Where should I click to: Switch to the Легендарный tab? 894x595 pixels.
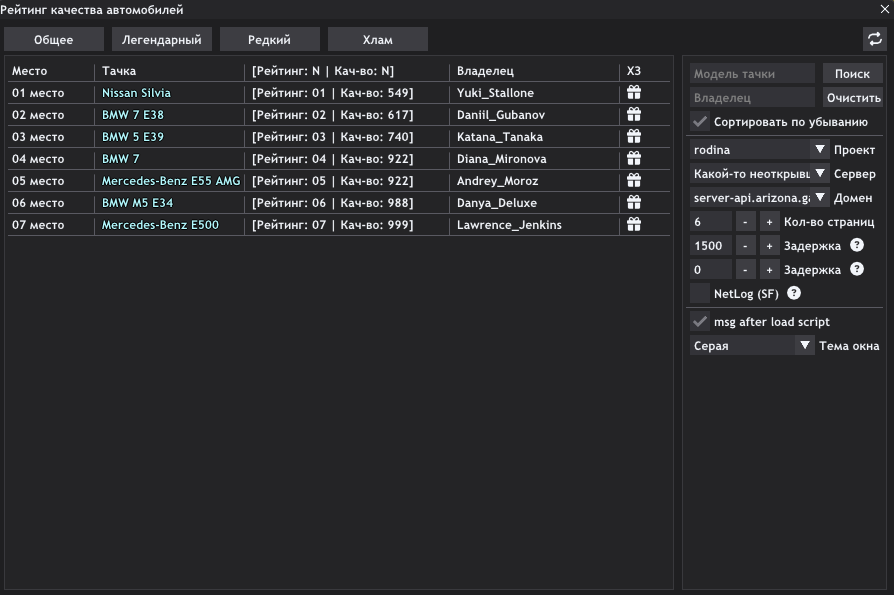[161, 39]
